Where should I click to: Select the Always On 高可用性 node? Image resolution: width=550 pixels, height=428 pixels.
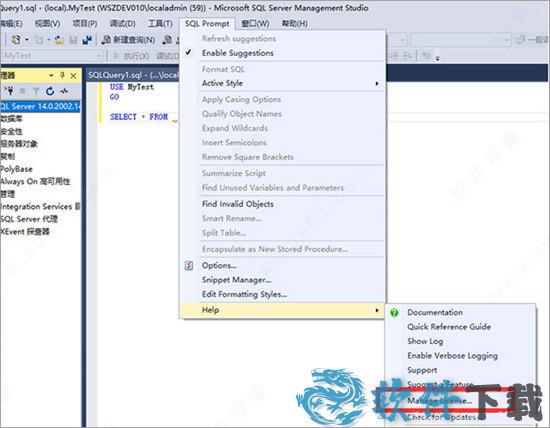coord(35,181)
